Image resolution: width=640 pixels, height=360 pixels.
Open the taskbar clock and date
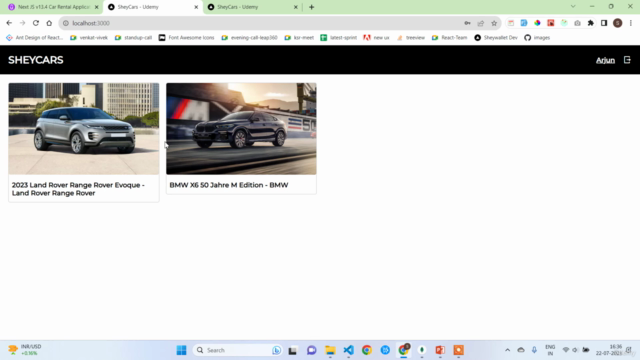[x=610, y=350]
